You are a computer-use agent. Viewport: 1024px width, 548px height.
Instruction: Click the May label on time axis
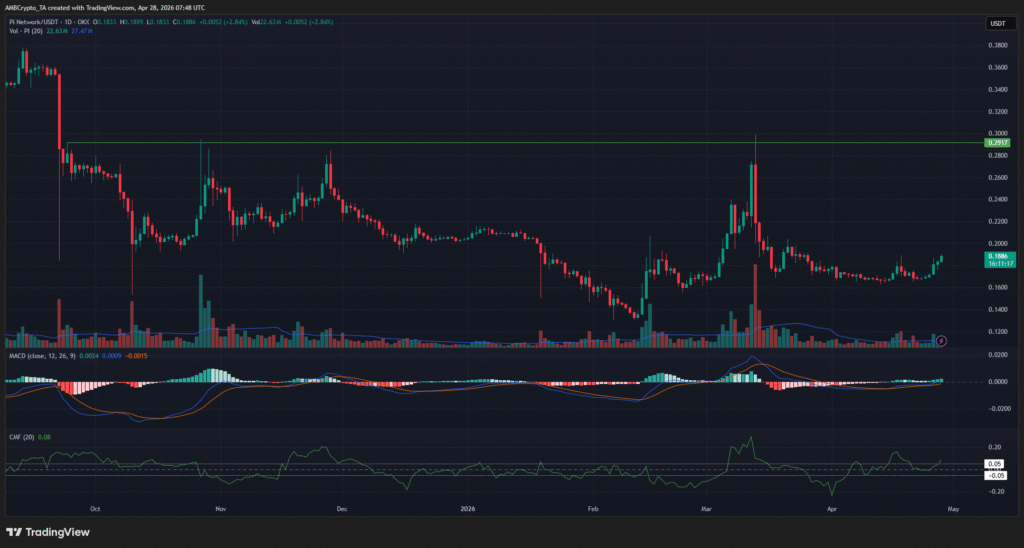[953, 508]
